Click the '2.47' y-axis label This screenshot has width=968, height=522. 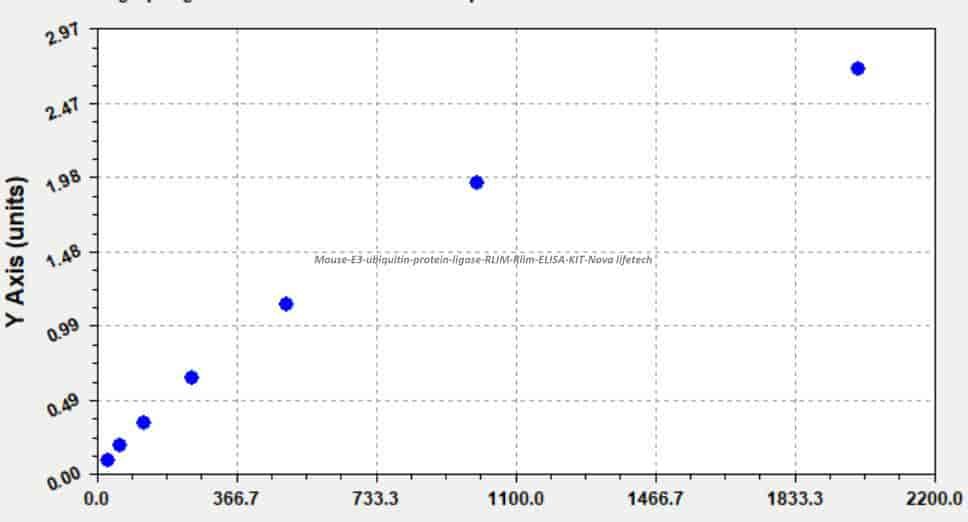tap(62, 109)
